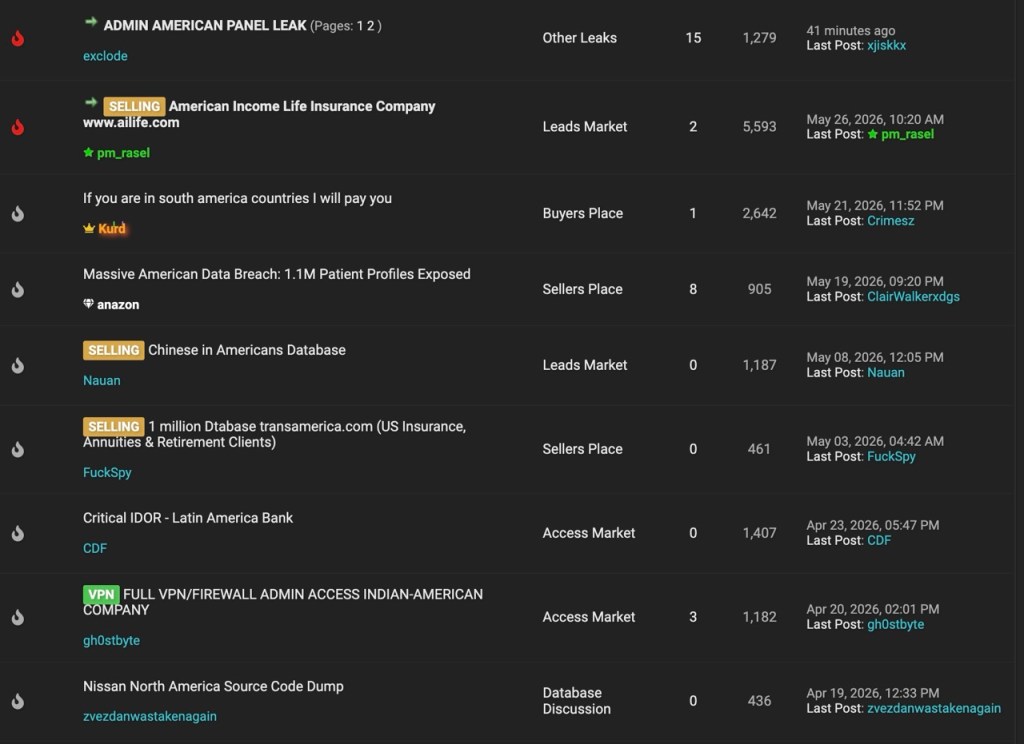
Task: Click SELLING tag on Chinese in Americans Database
Action: coord(114,350)
